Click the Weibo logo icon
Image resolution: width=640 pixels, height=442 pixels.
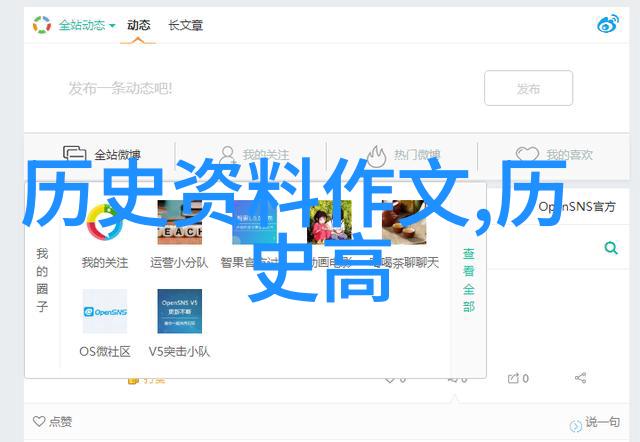(607, 24)
